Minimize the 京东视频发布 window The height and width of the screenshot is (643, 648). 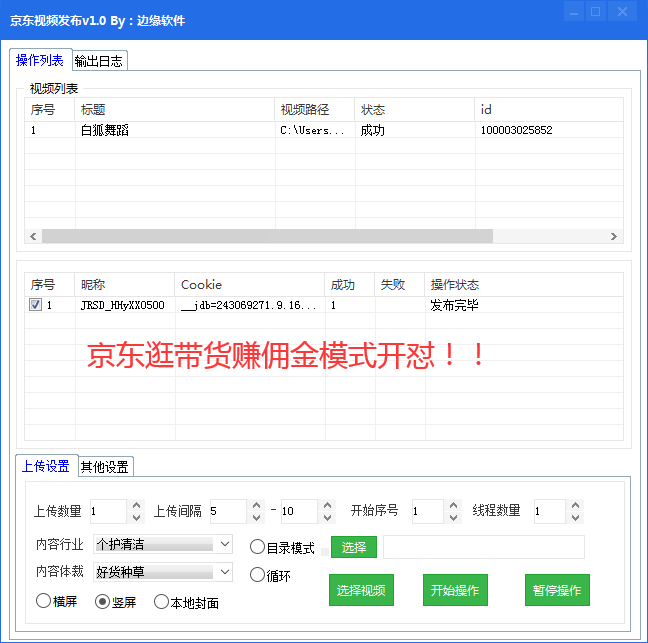coord(574,12)
